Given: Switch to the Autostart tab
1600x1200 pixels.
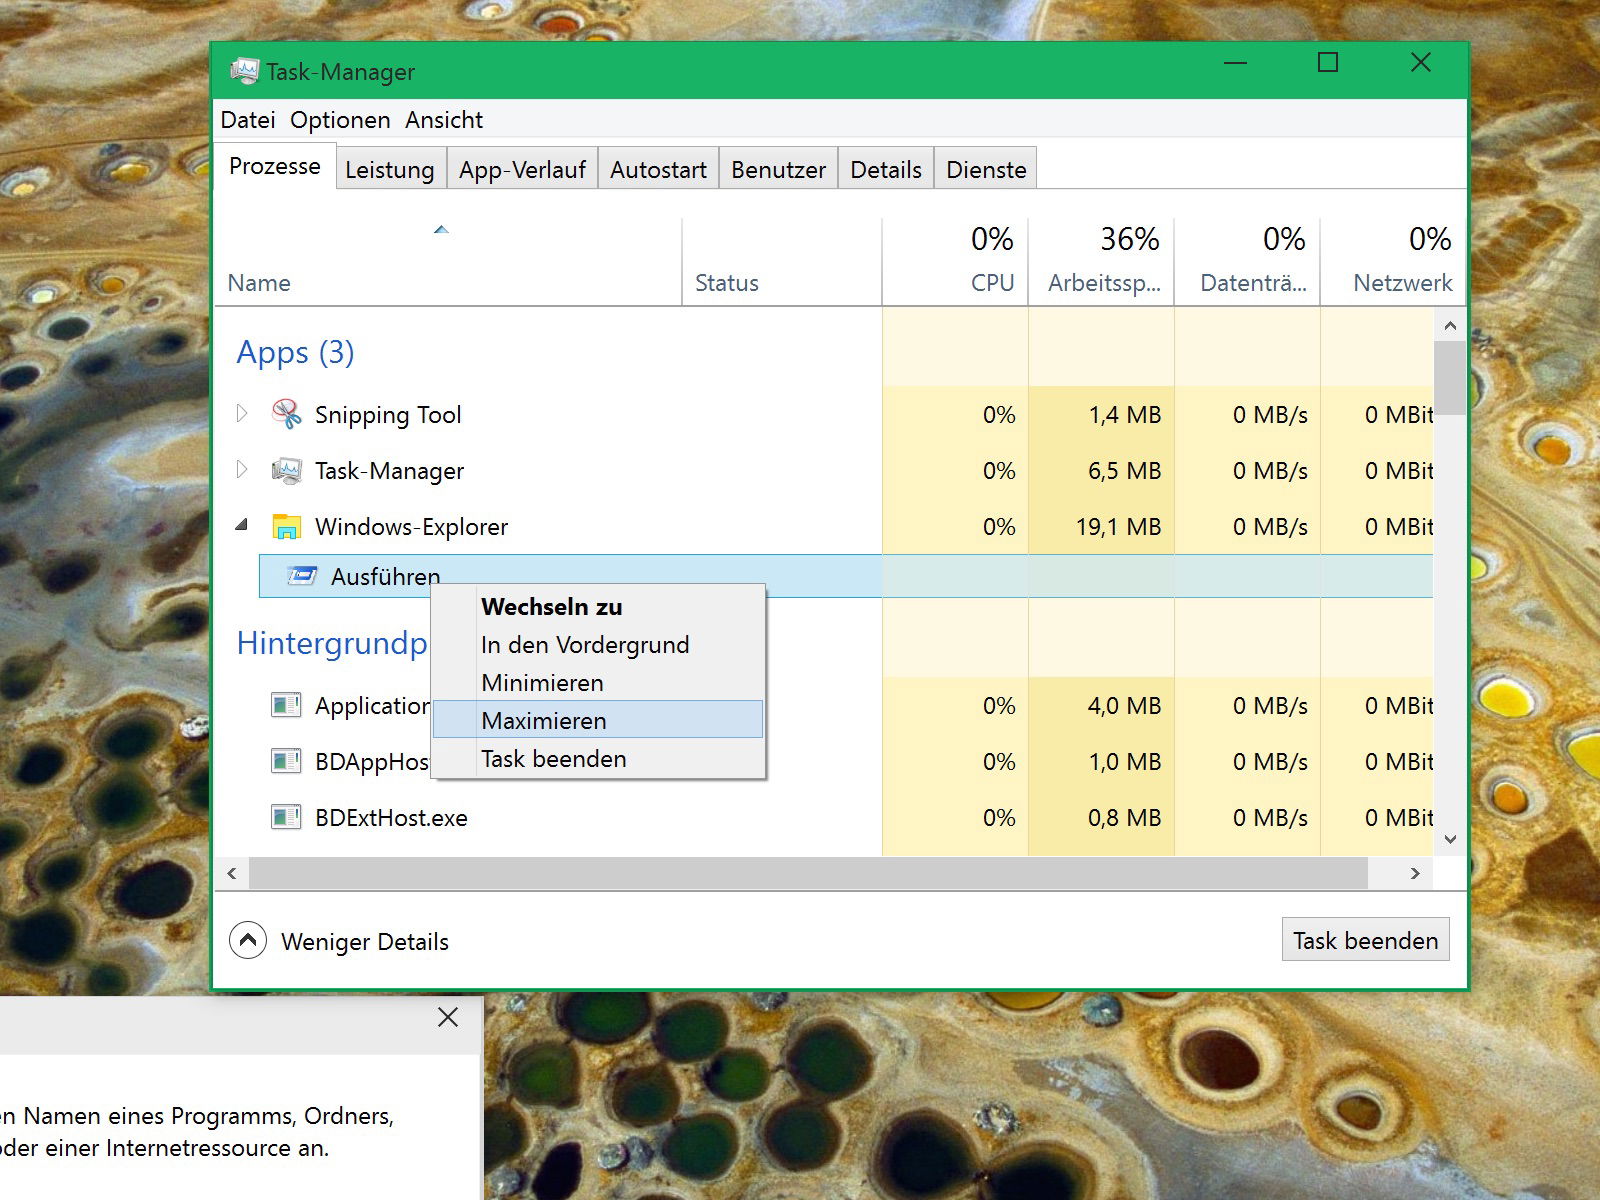Looking at the screenshot, I should [658, 169].
